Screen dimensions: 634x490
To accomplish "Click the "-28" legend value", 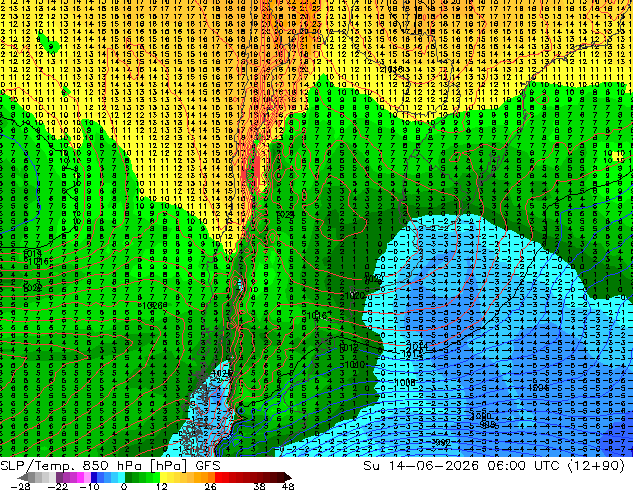I will (20, 486).
